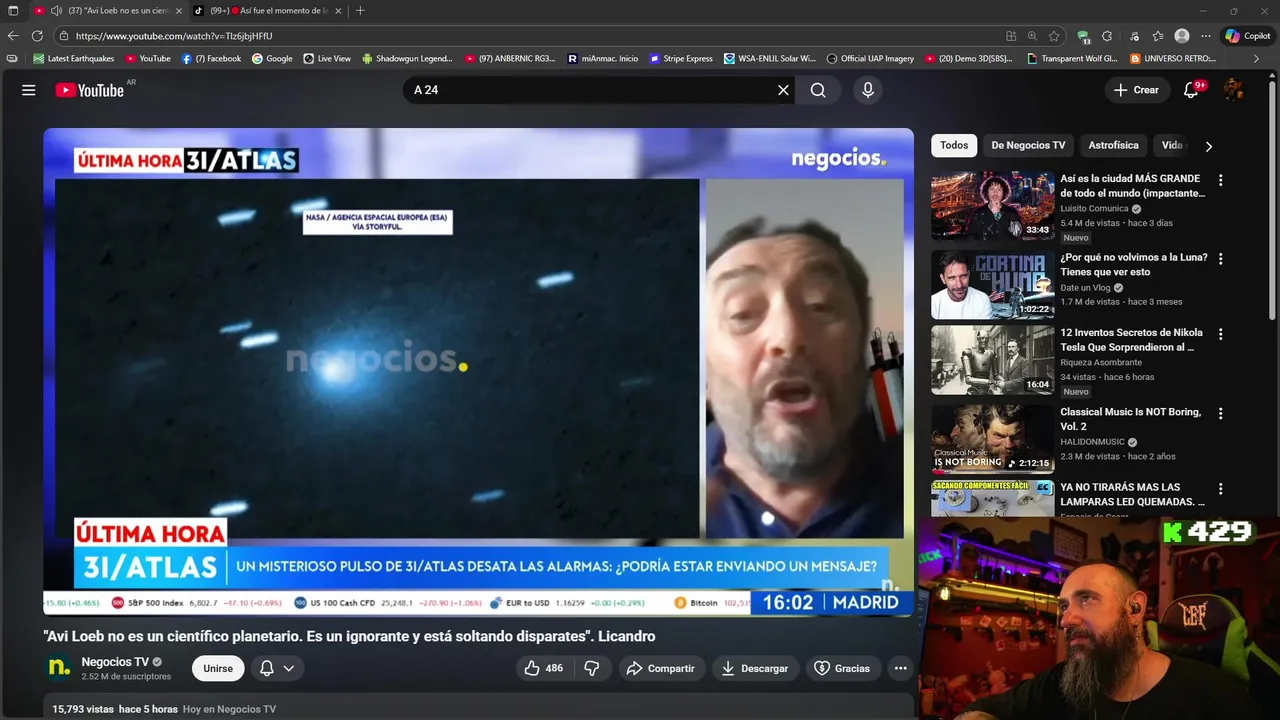The image size is (1280, 720).
Task: Play the Nikola Tesla inventions thumbnail
Action: tap(992, 360)
